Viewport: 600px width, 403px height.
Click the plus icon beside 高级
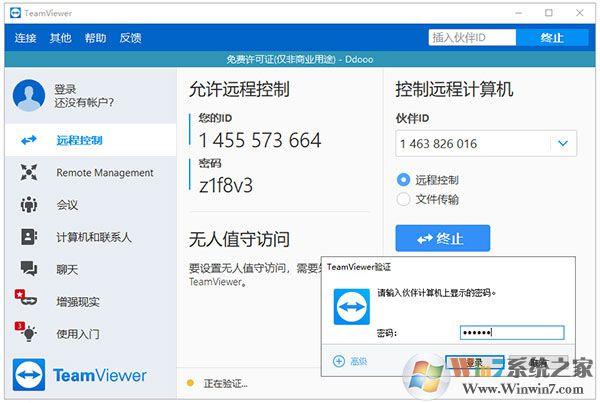[x=339, y=361]
